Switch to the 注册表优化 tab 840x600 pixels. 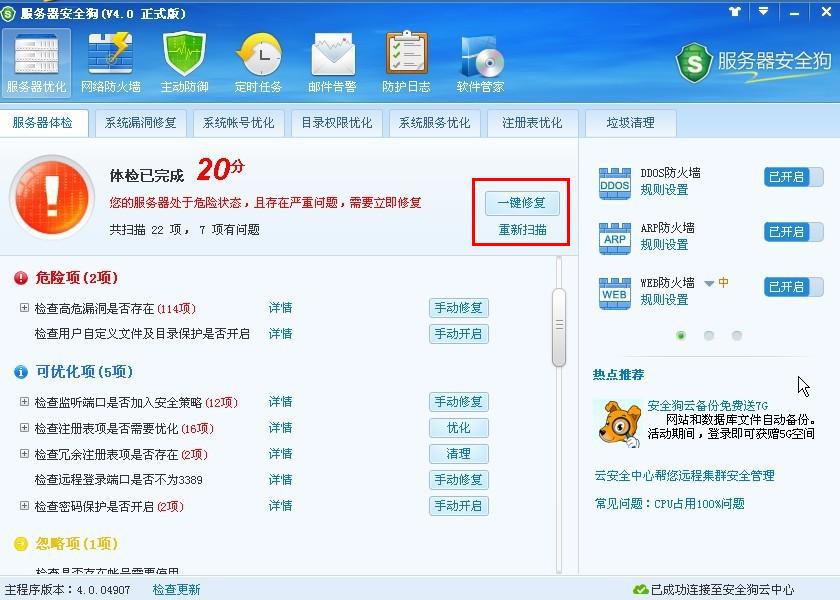532,123
